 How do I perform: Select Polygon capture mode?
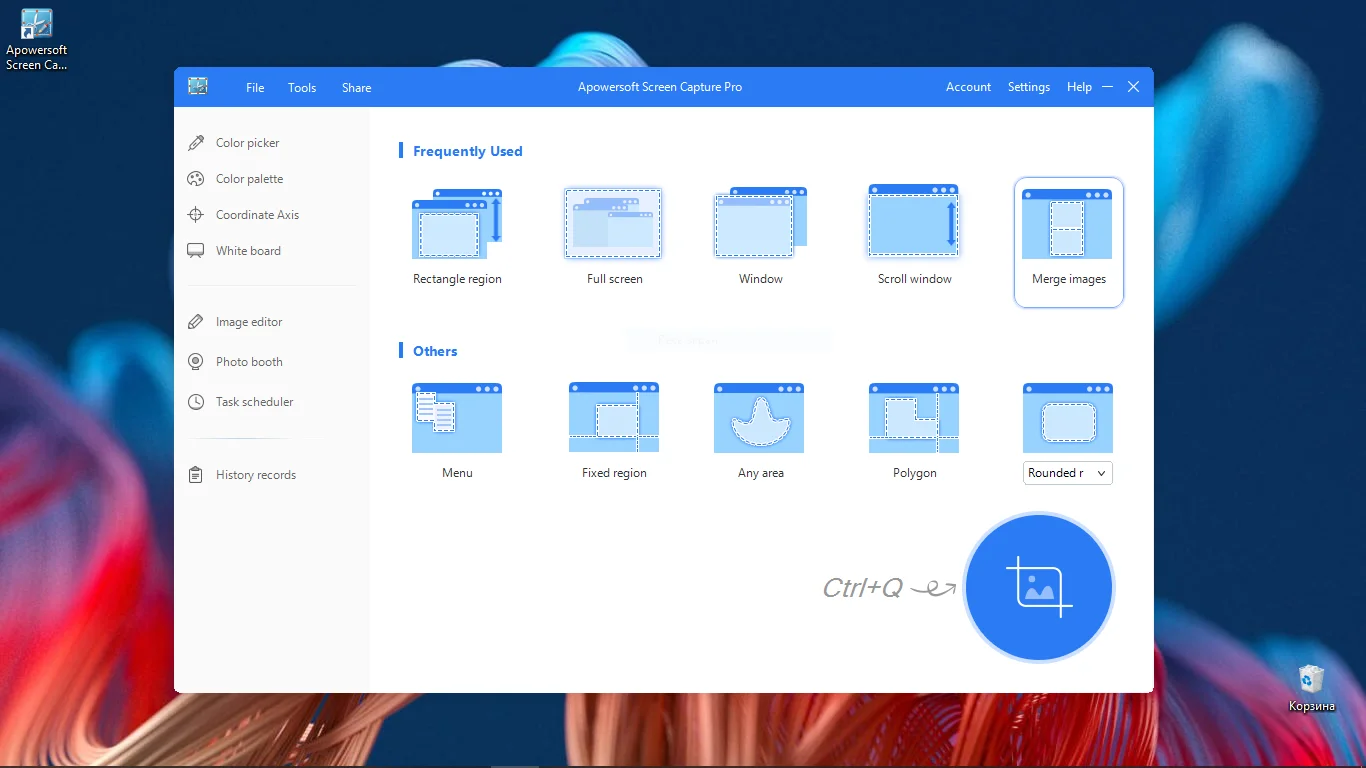[914, 430]
